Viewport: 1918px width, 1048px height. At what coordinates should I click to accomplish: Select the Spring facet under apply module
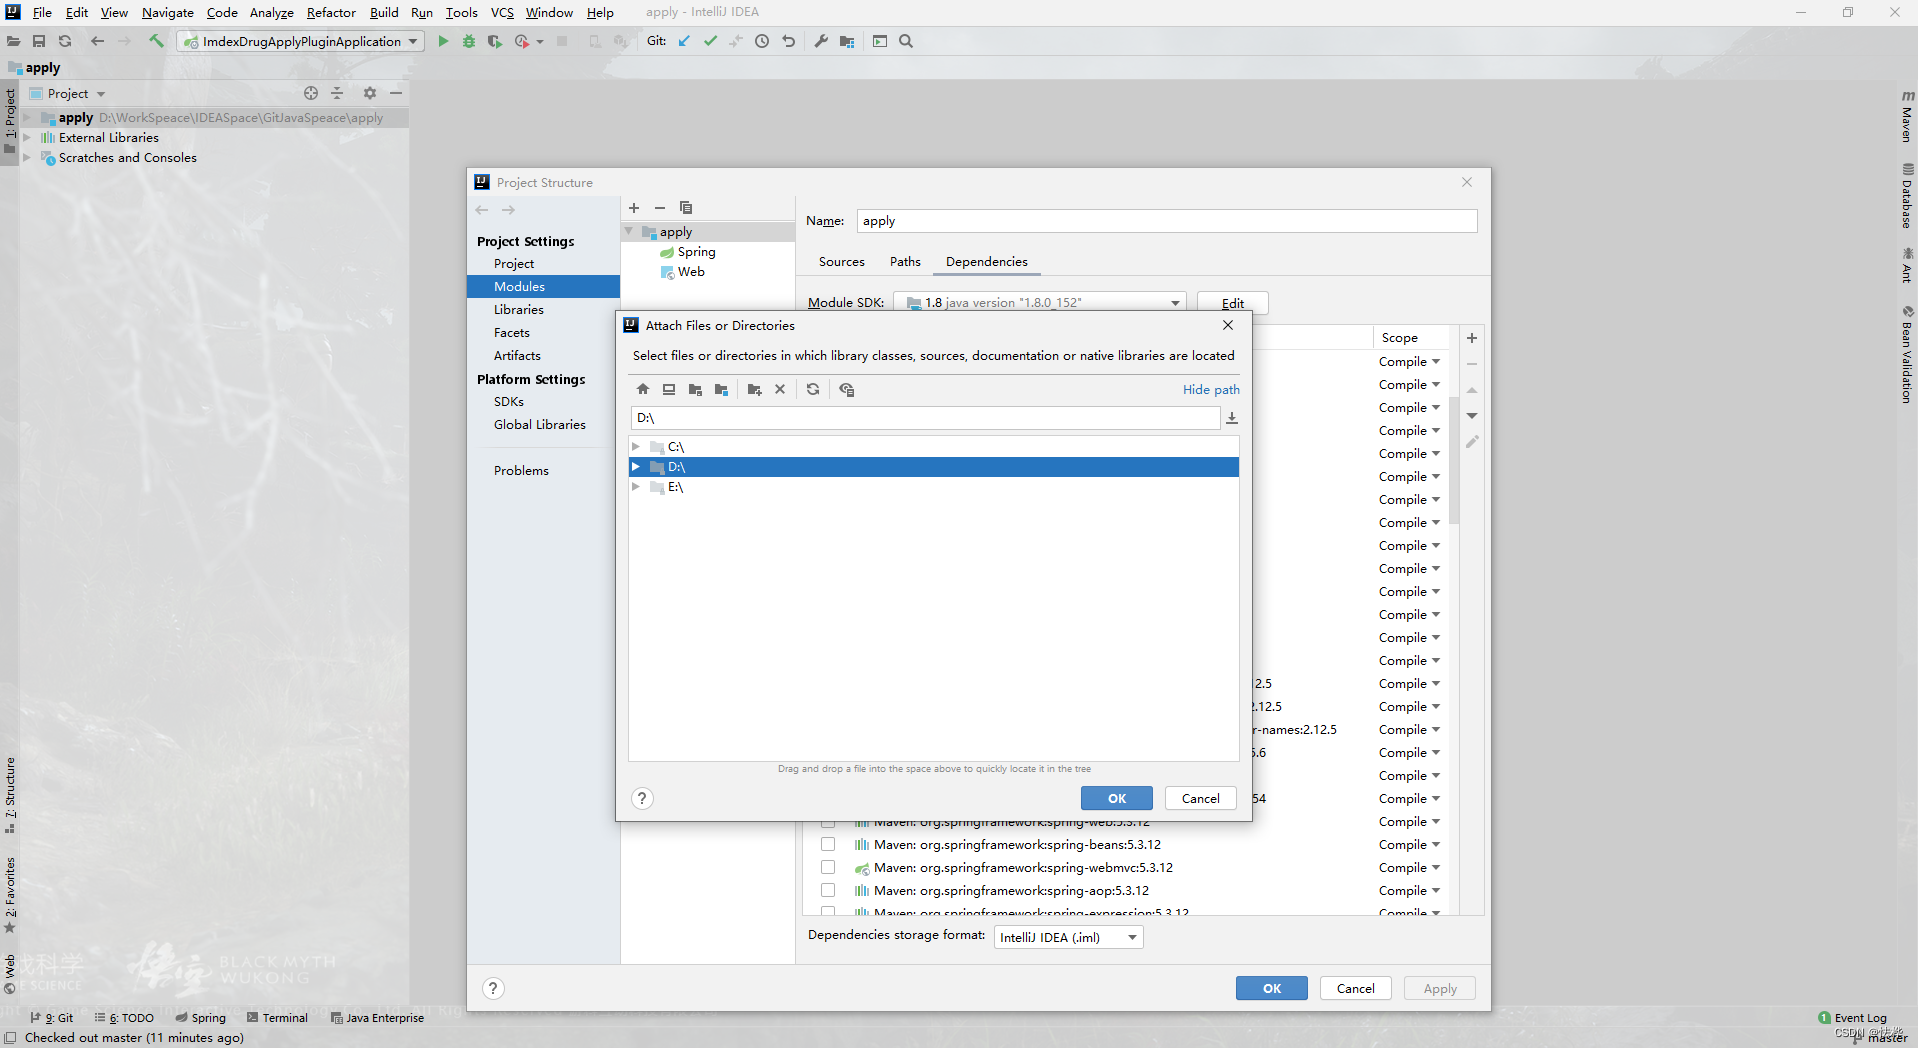pyautogui.click(x=696, y=252)
